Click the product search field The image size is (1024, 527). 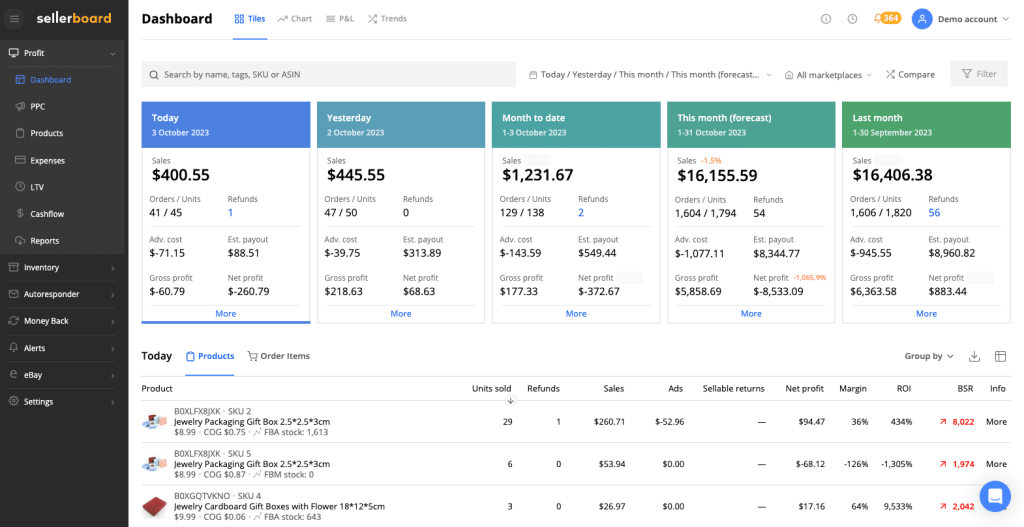[330, 75]
